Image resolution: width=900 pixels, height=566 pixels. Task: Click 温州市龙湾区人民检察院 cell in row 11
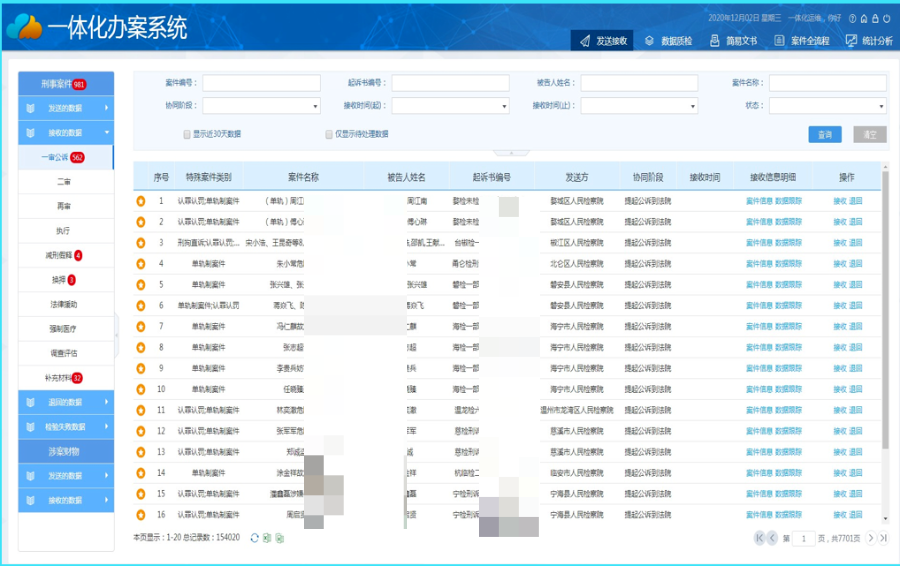point(577,410)
